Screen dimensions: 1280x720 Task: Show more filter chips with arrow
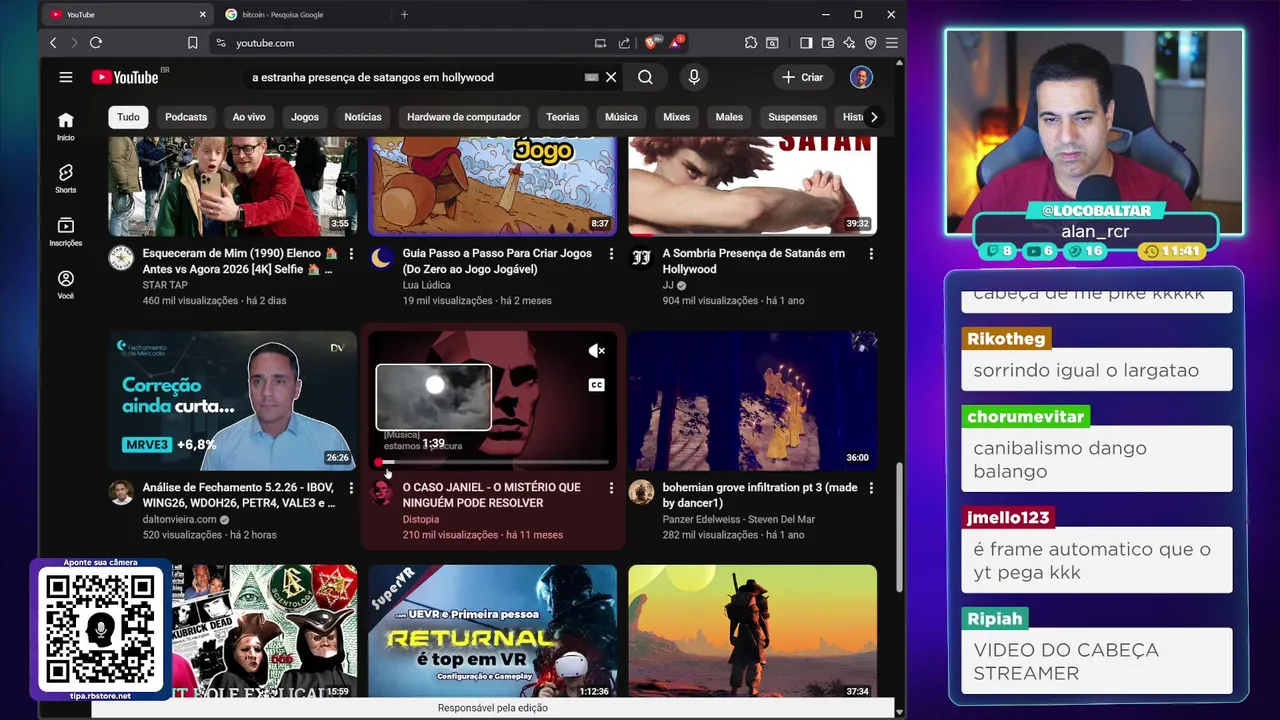tap(874, 117)
